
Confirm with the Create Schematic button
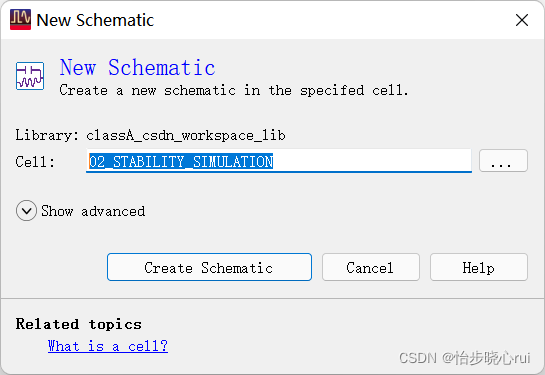(x=209, y=267)
